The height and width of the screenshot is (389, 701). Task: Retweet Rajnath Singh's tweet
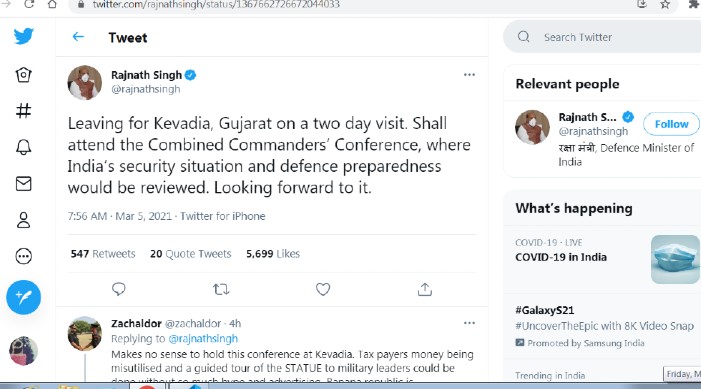221,289
